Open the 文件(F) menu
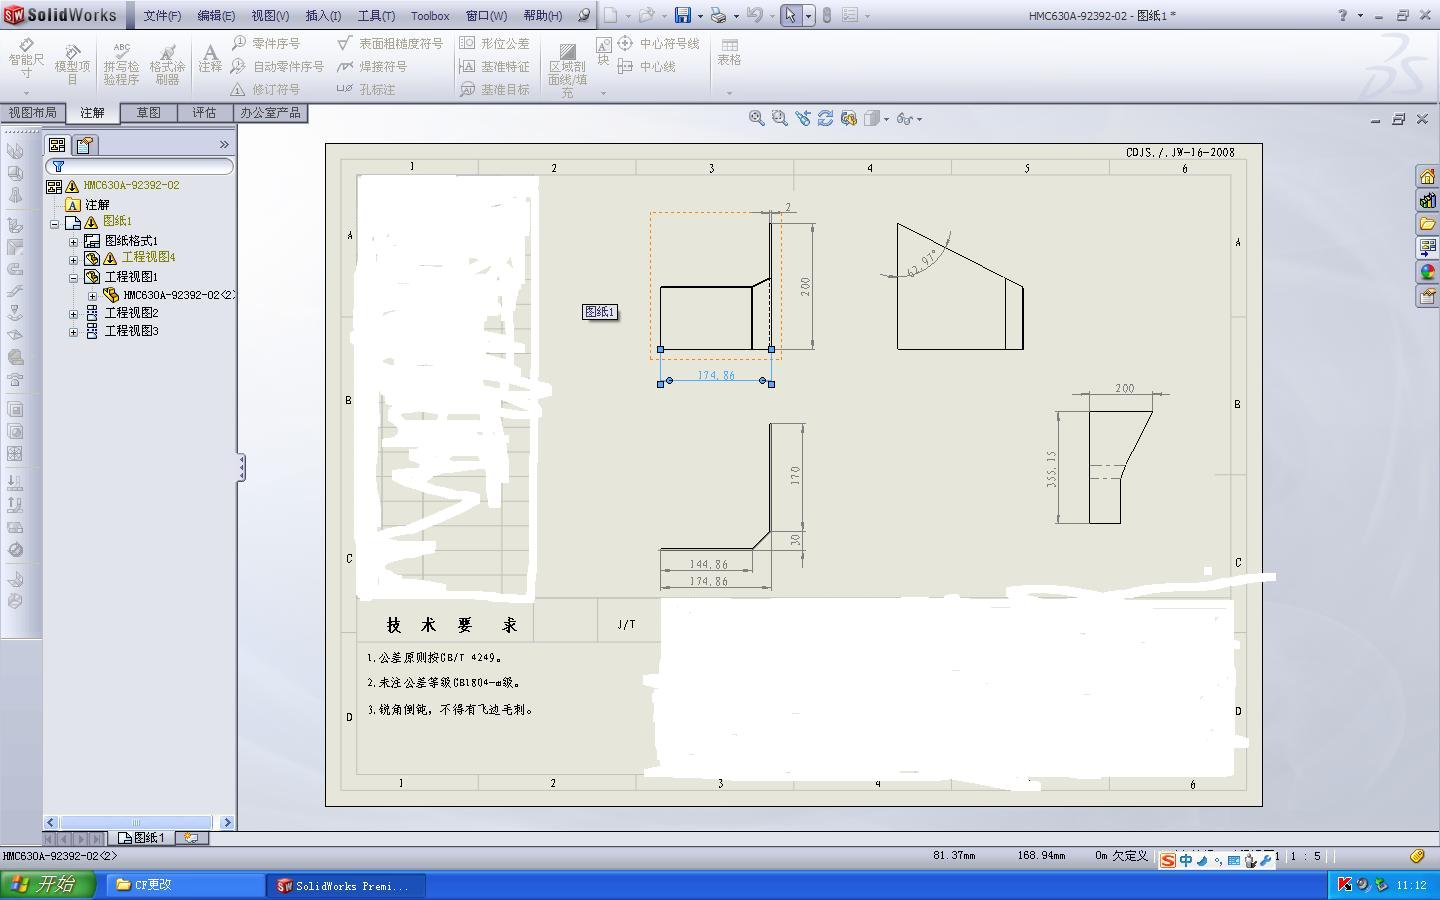This screenshot has height=900, width=1440. tap(162, 16)
